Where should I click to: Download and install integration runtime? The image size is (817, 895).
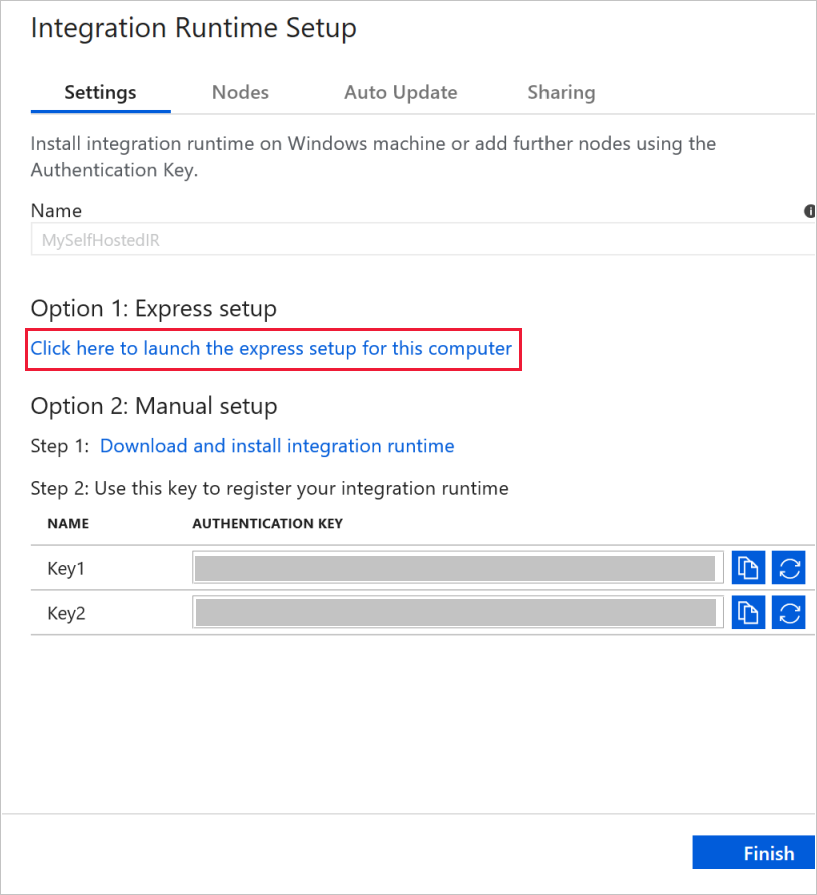pyautogui.click(x=277, y=446)
